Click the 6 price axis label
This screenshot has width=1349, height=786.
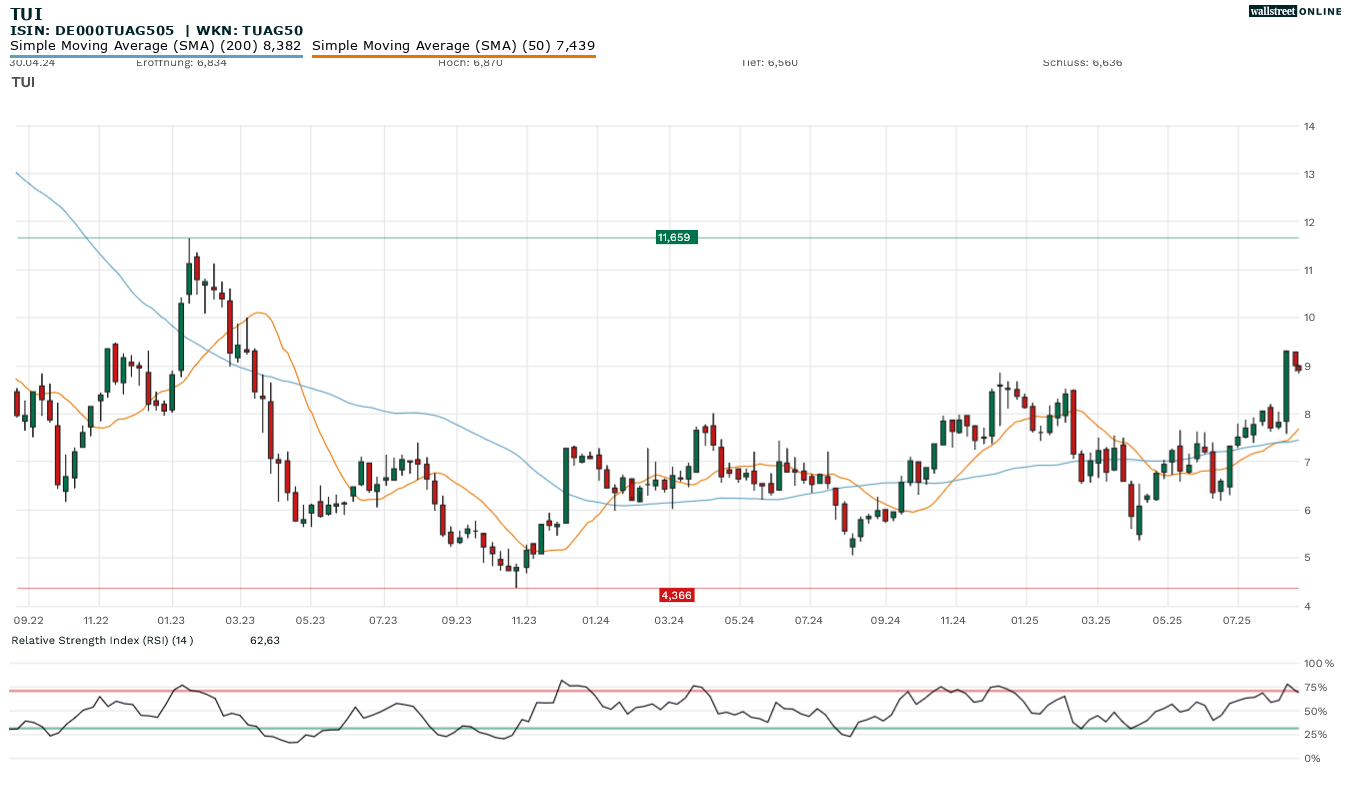pos(1307,510)
